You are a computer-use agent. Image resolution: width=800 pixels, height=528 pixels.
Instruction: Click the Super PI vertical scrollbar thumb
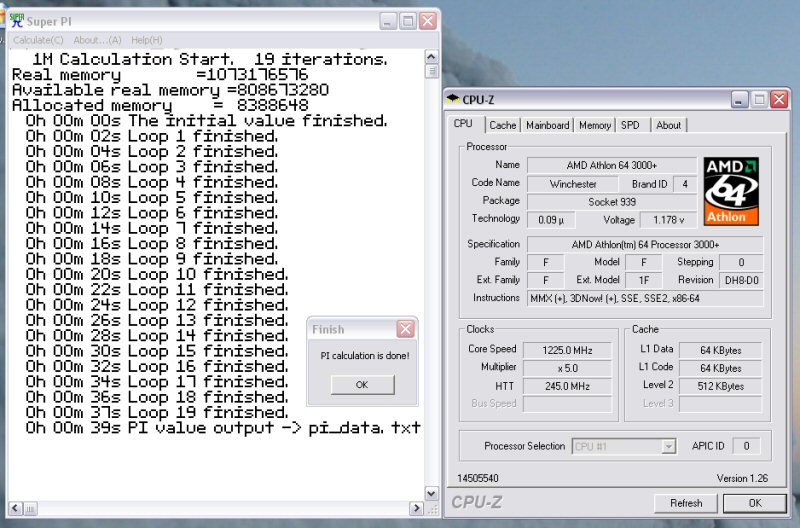tap(432, 71)
